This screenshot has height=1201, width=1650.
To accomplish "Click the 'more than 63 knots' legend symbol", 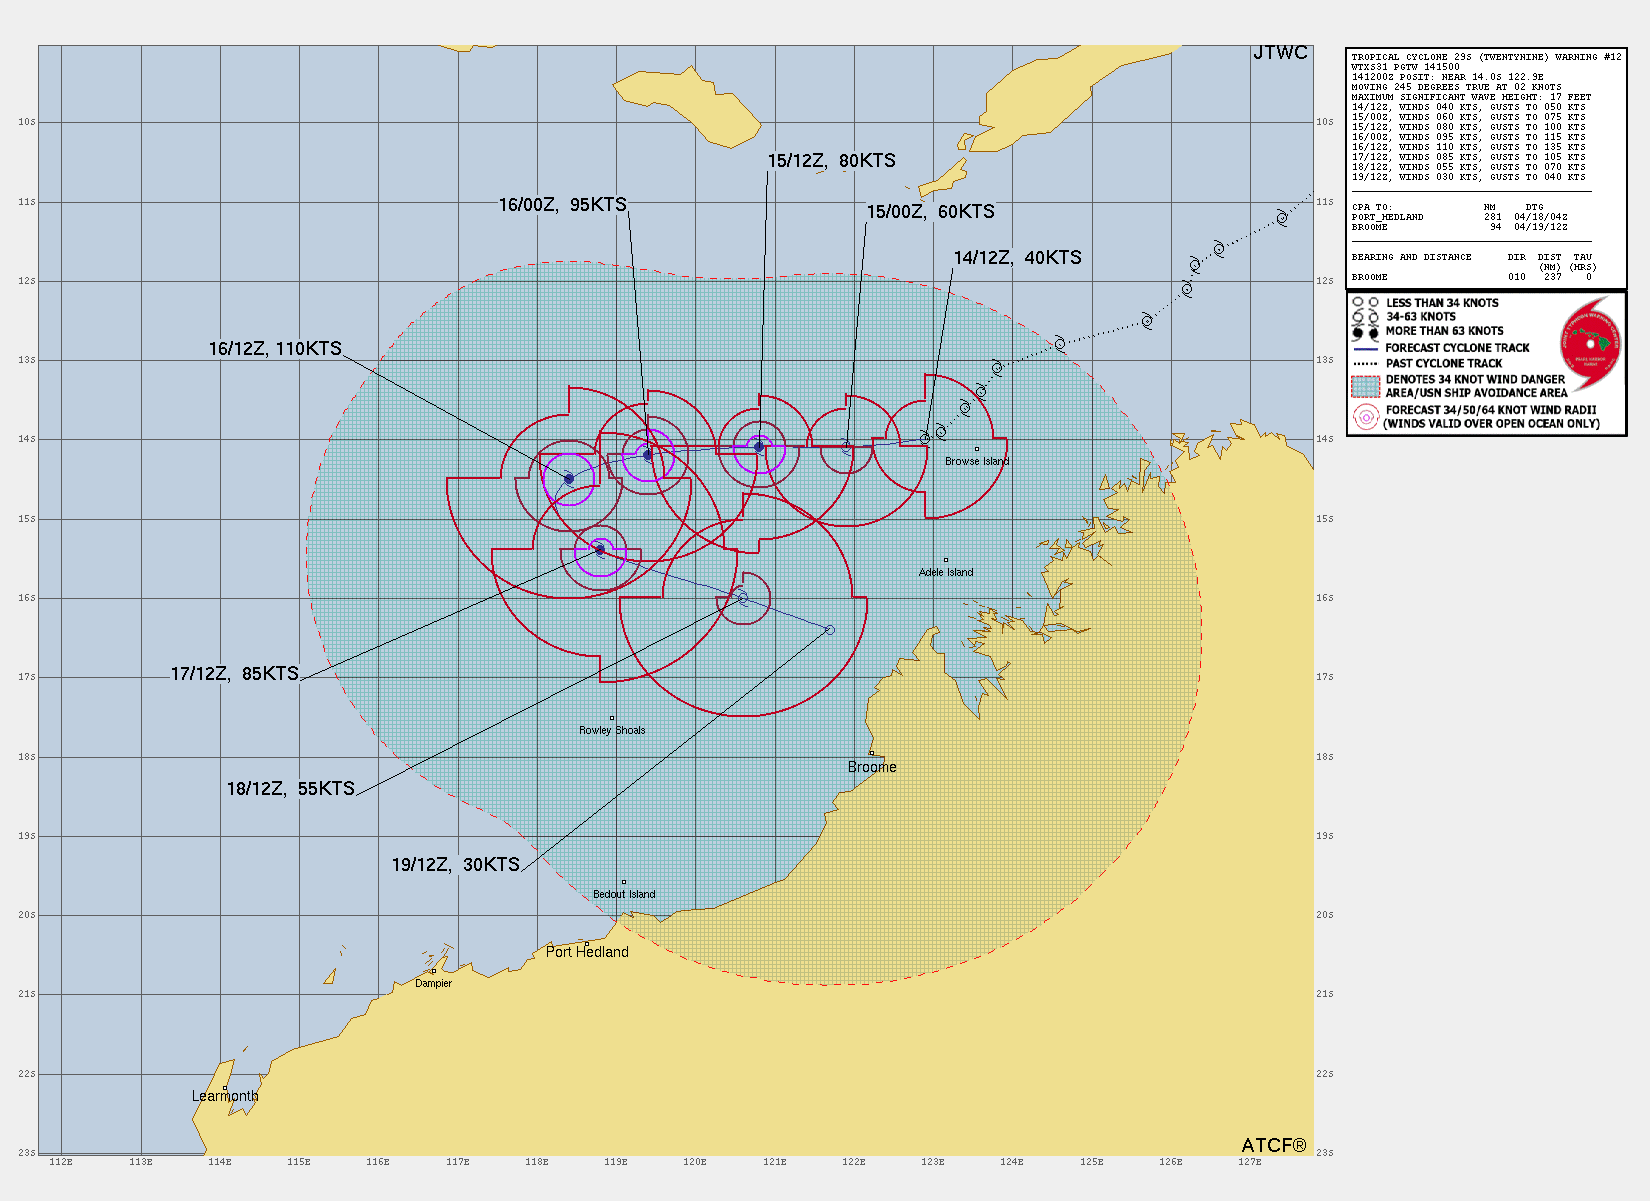I will [x=1365, y=332].
